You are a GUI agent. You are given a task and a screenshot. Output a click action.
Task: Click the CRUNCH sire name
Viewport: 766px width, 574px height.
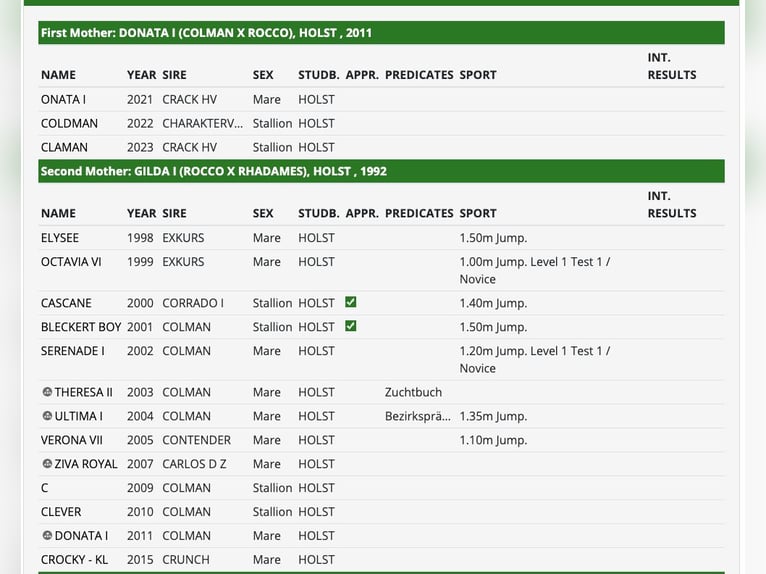coord(186,560)
